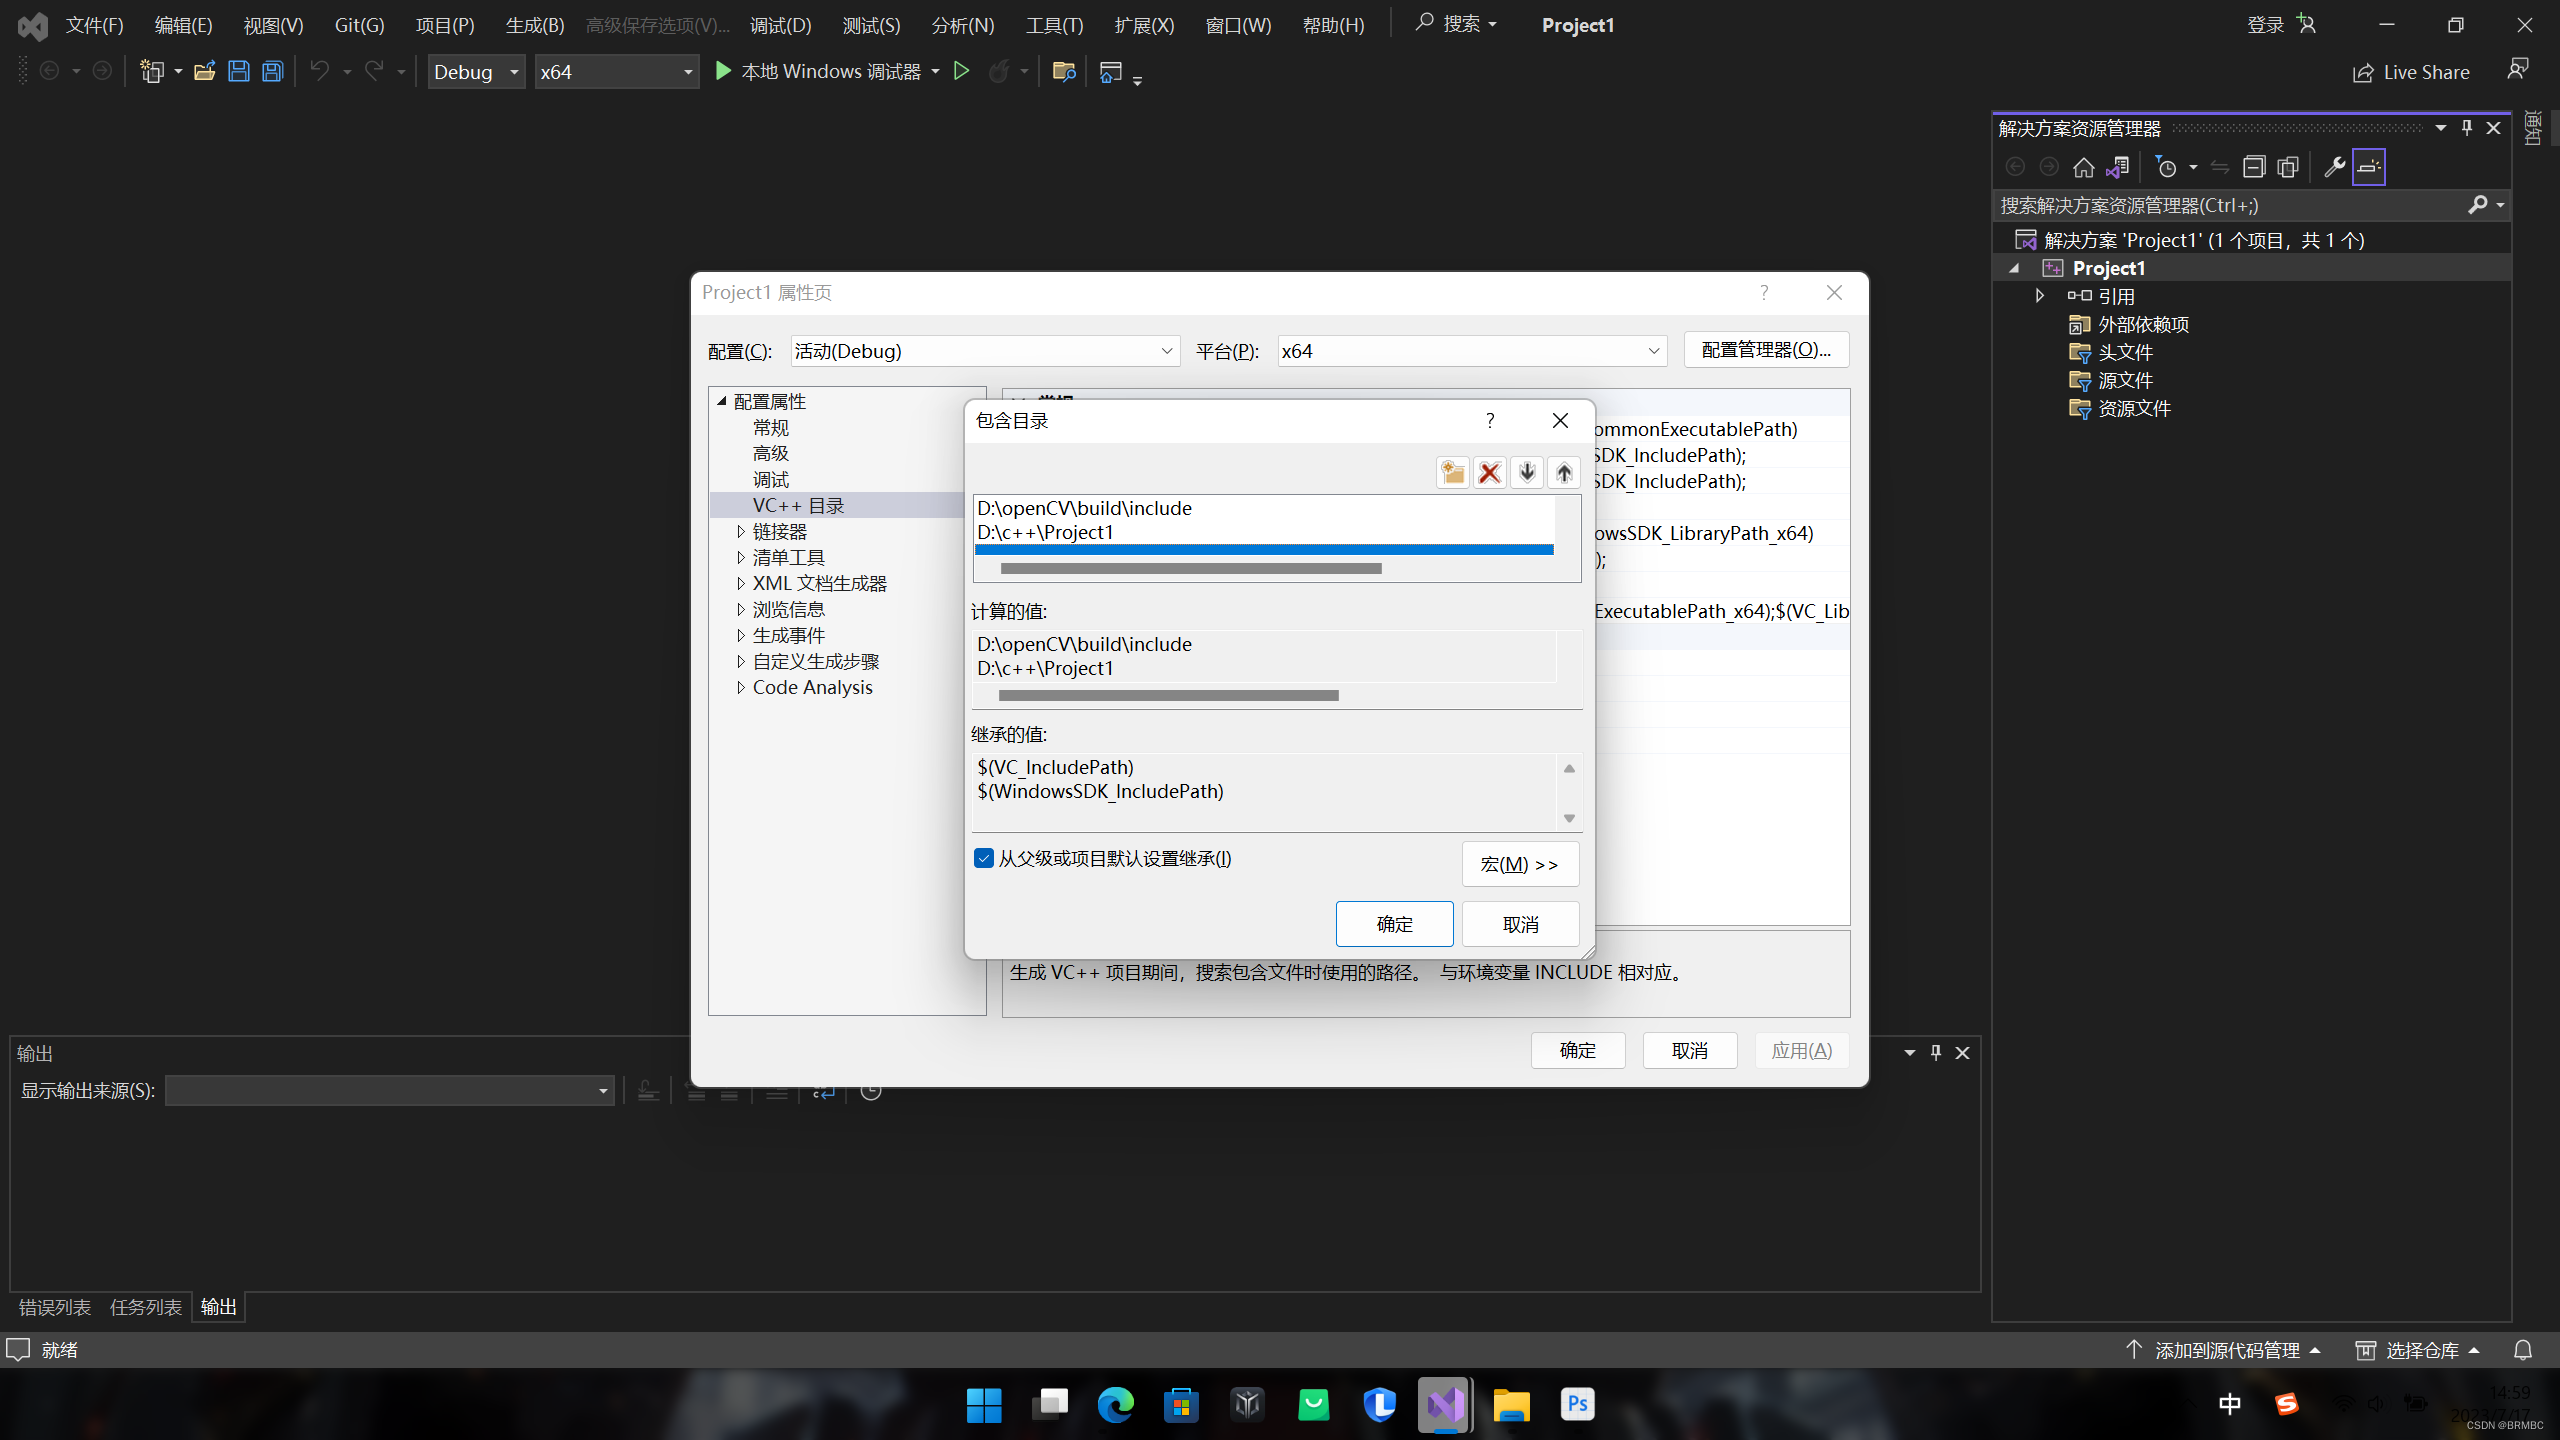
Task: Click Windows Start button
Action: click(983, 1405)
